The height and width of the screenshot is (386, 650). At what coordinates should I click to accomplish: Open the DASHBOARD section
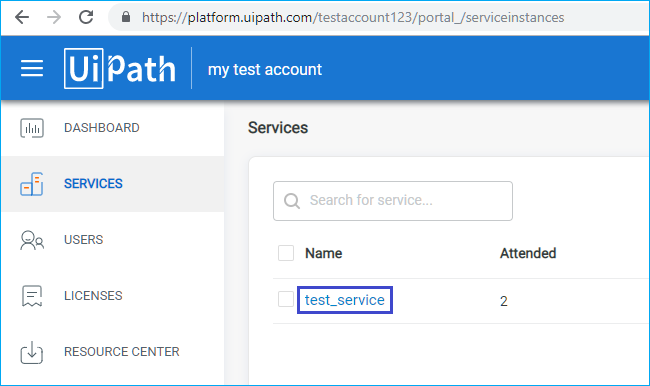point(102,128)
